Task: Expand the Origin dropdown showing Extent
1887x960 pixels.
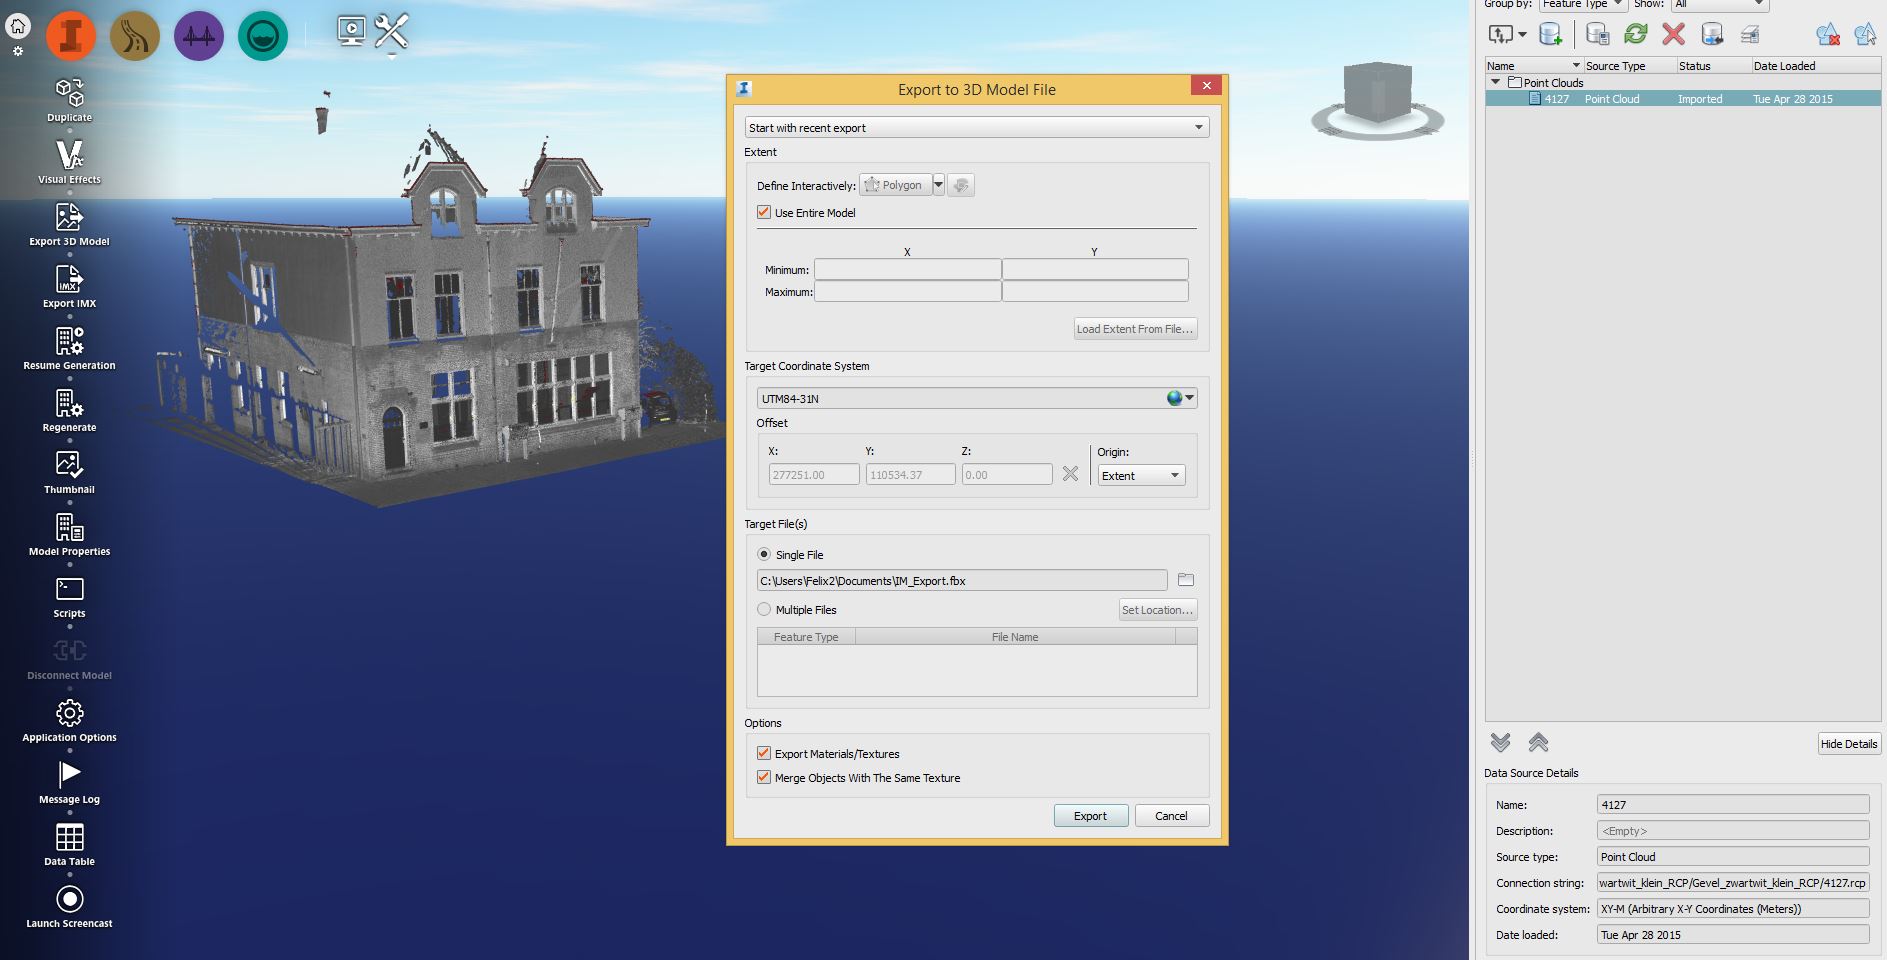Action: point(1172,475)
